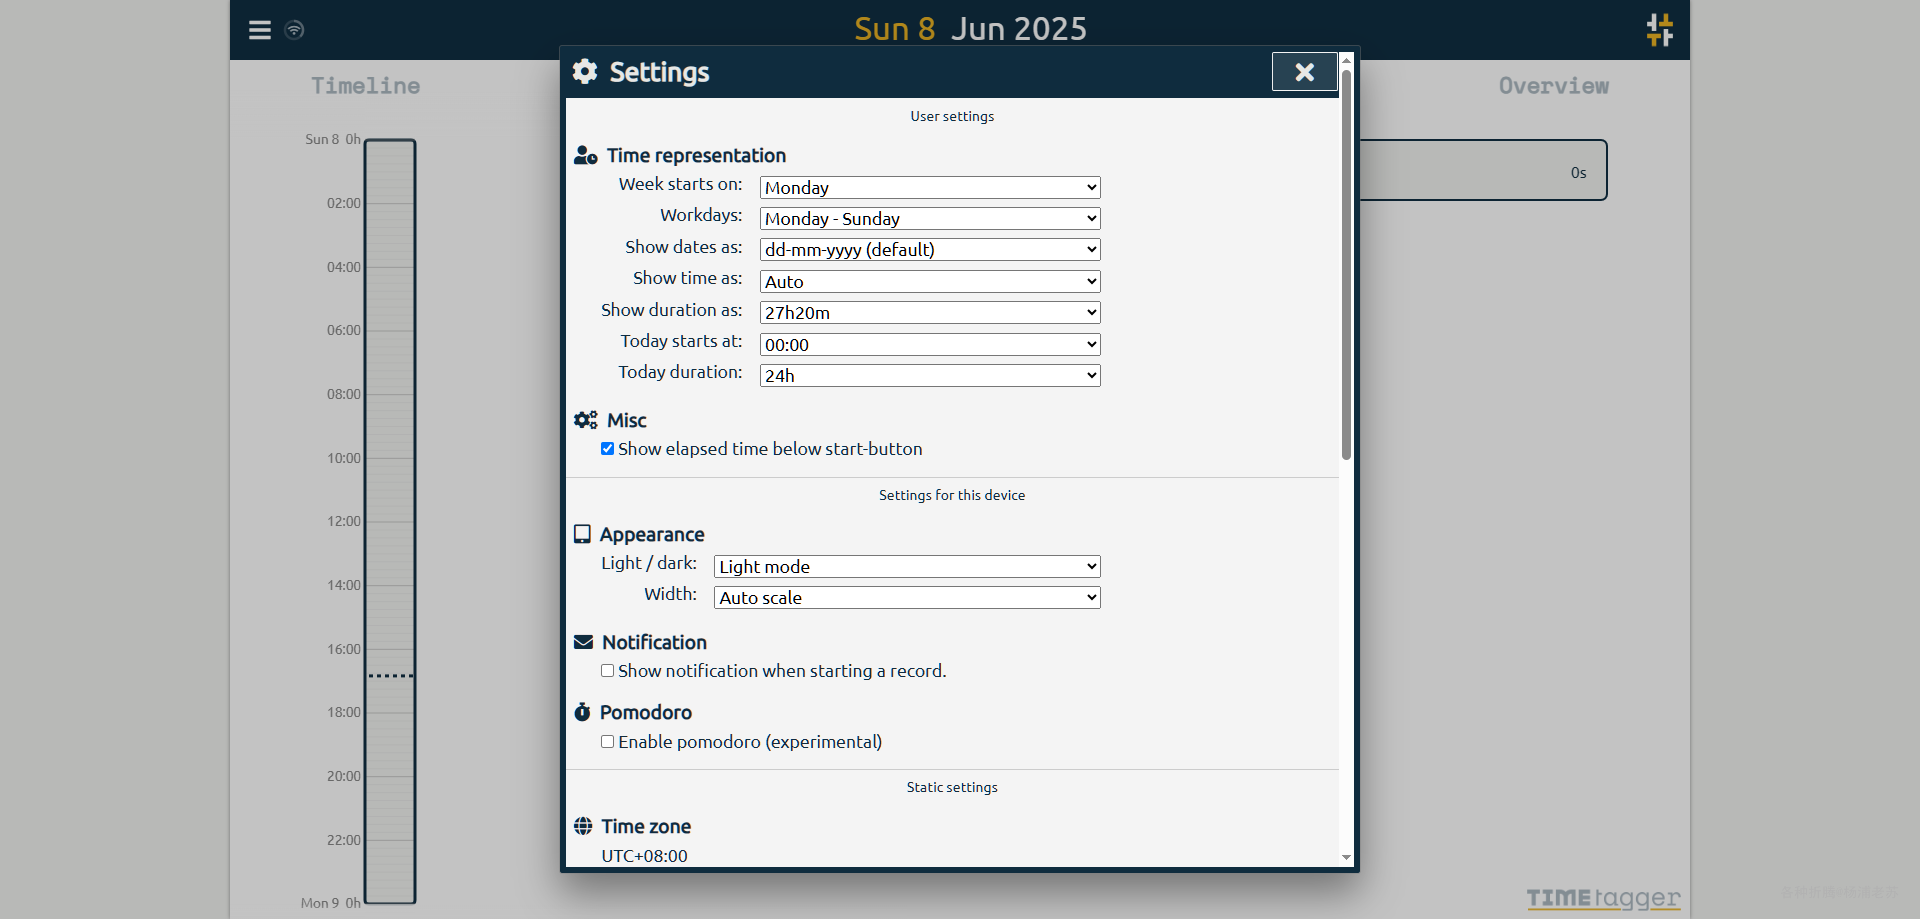This screenshot has height=919, width=1920.
Task: Click Jun 2025 in the header
Action: 1019,29
